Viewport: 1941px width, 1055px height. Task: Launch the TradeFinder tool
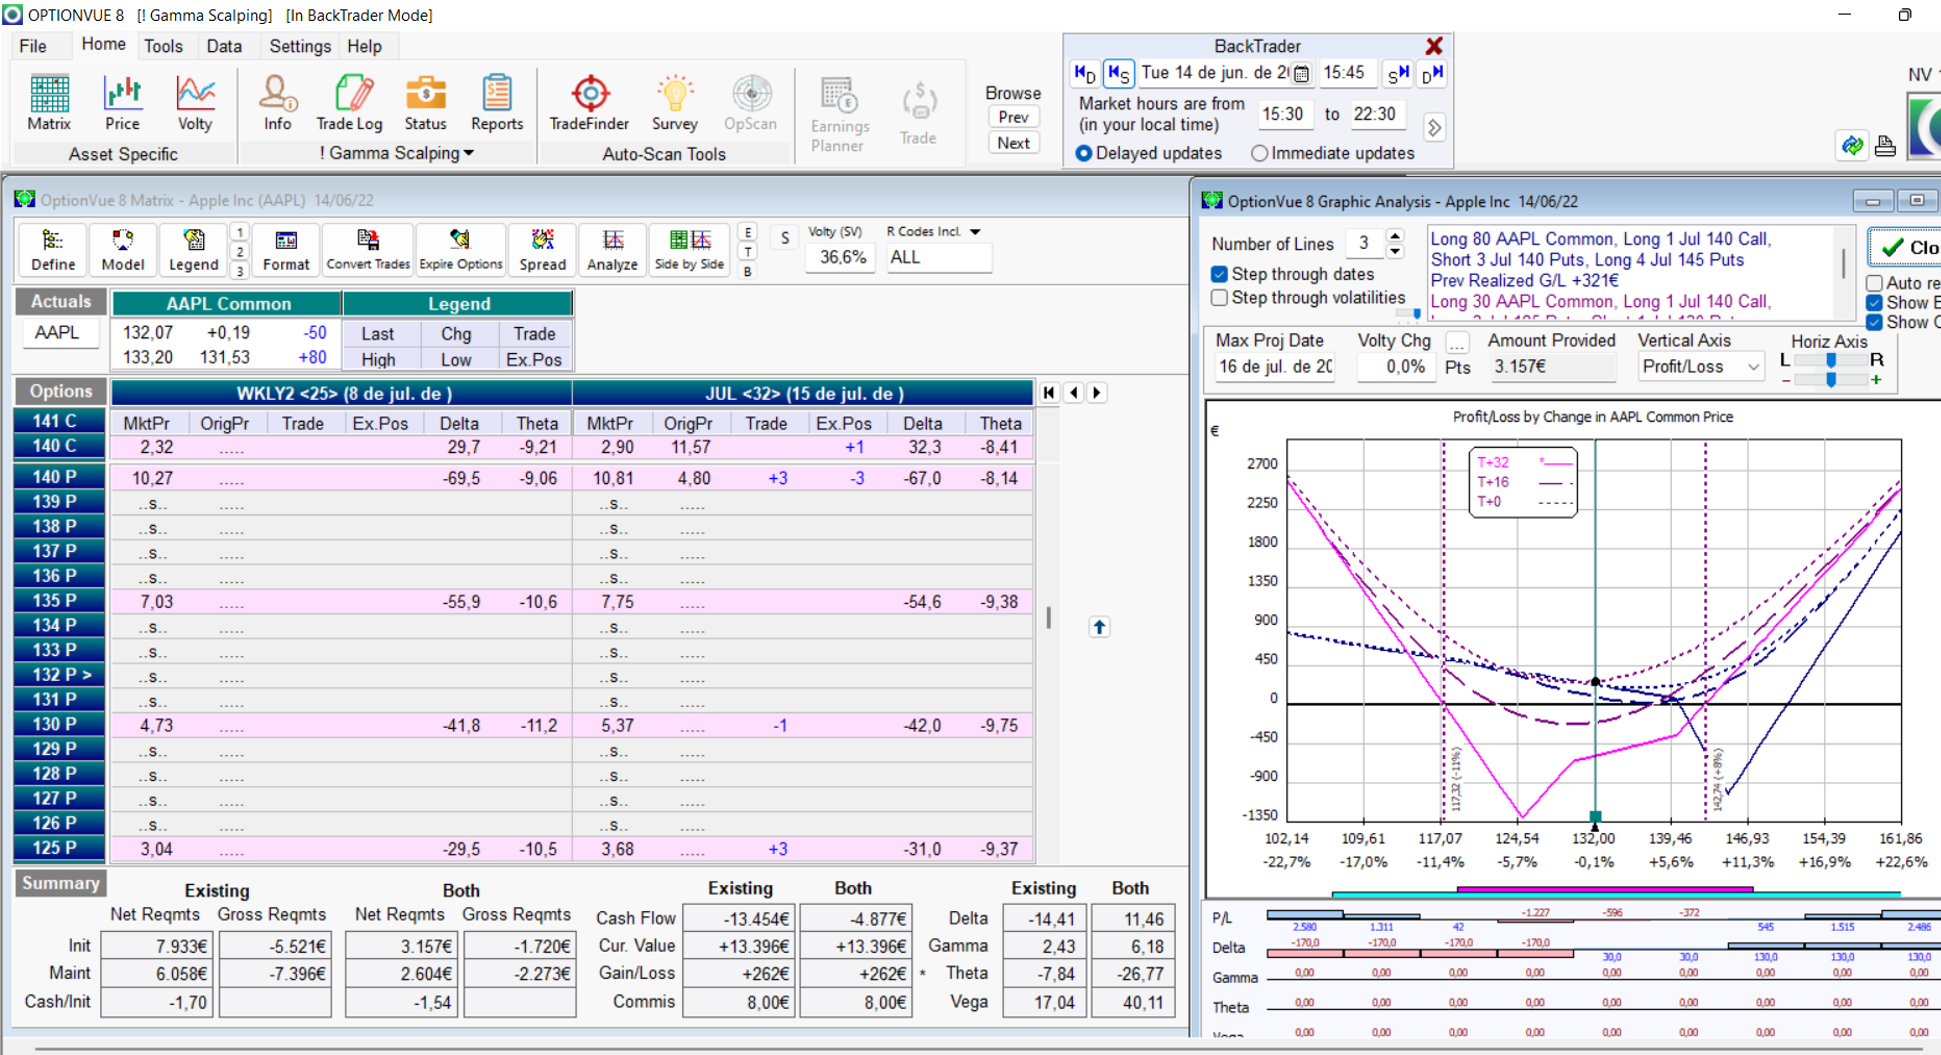[x=589, y=103]
